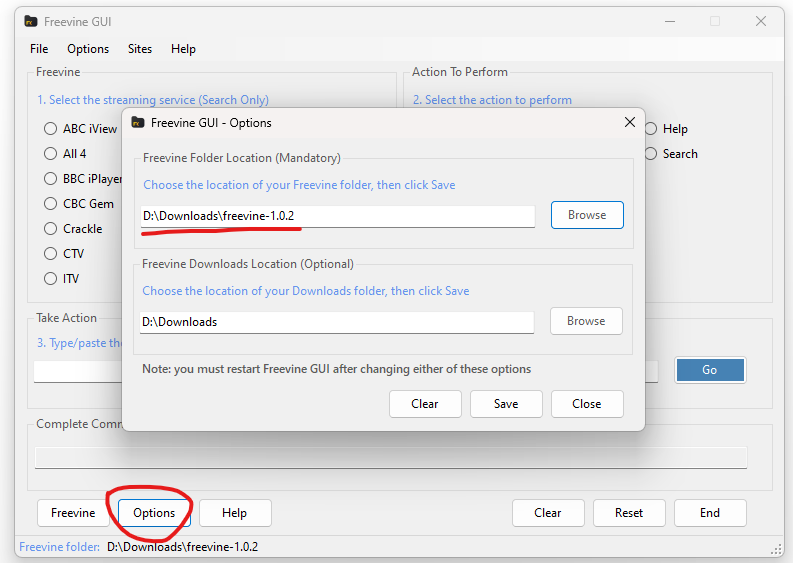Click the status bar Freevine folder path
The height and width of the screenshot is (563, 793).
click(183, 547)
